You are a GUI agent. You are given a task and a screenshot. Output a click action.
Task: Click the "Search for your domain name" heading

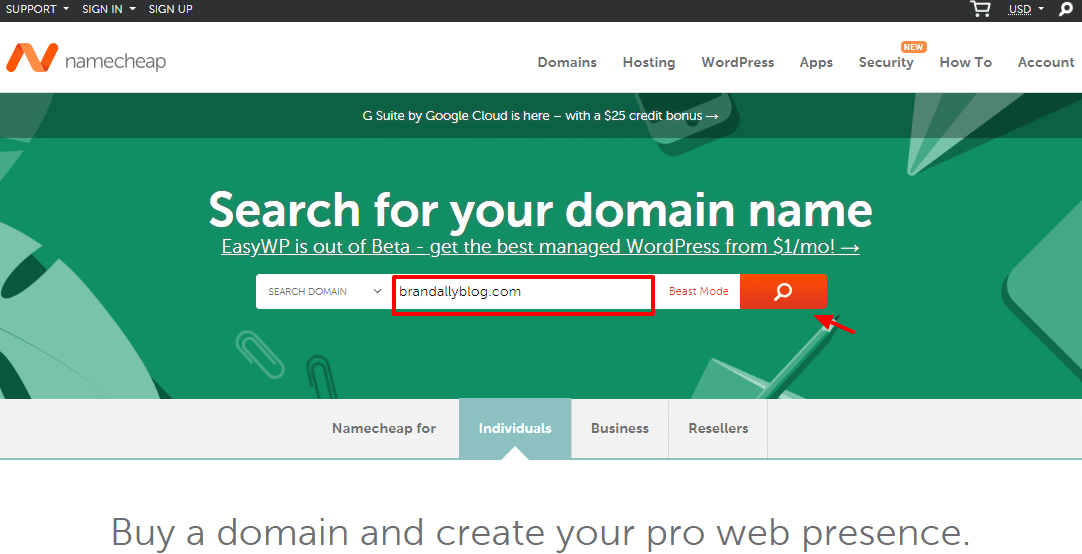(x=540, y=209)
